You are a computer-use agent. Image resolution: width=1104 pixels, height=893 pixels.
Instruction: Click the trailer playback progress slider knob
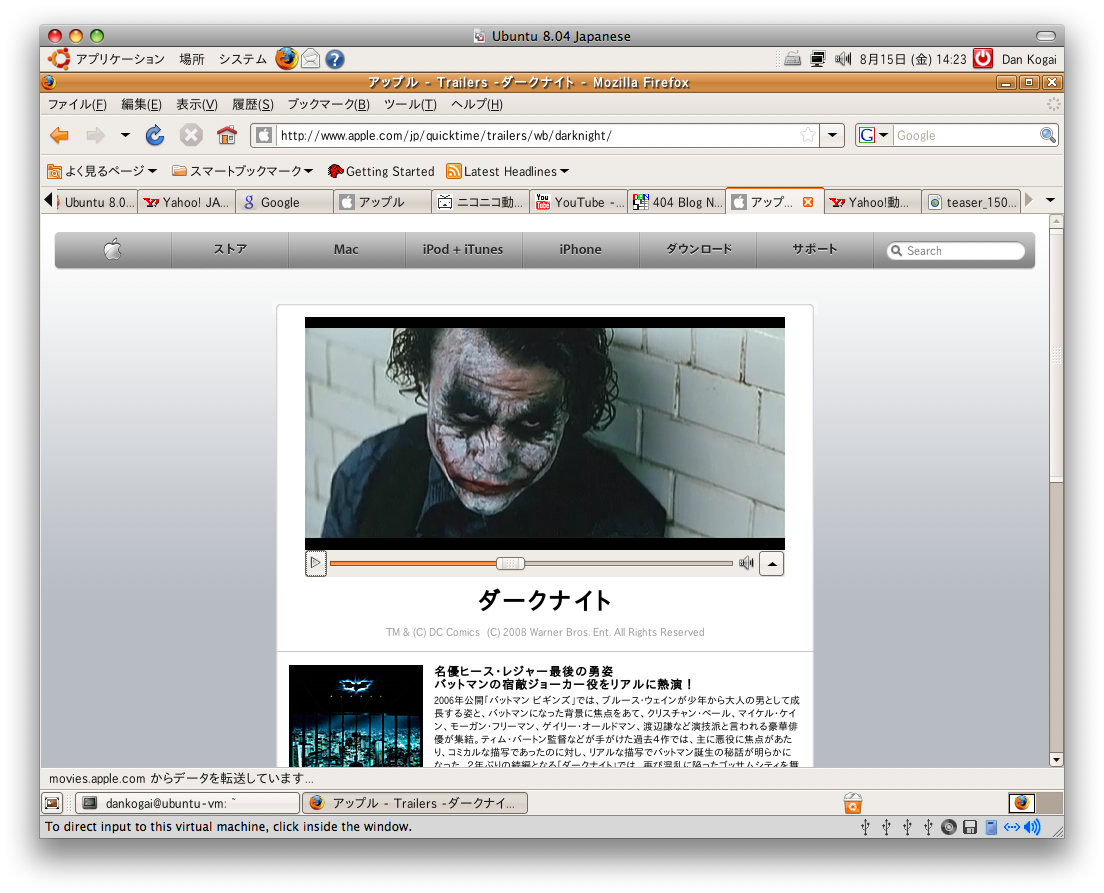pos(510,563)
